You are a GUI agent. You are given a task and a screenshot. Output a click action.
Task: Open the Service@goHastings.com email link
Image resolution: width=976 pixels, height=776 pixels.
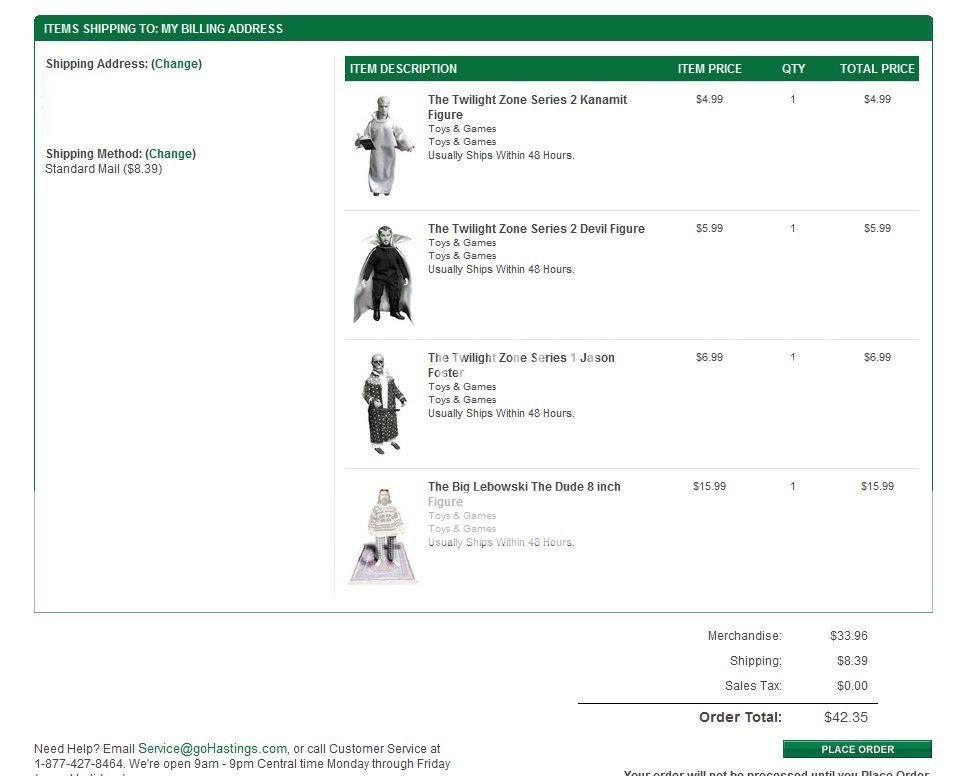212,749
